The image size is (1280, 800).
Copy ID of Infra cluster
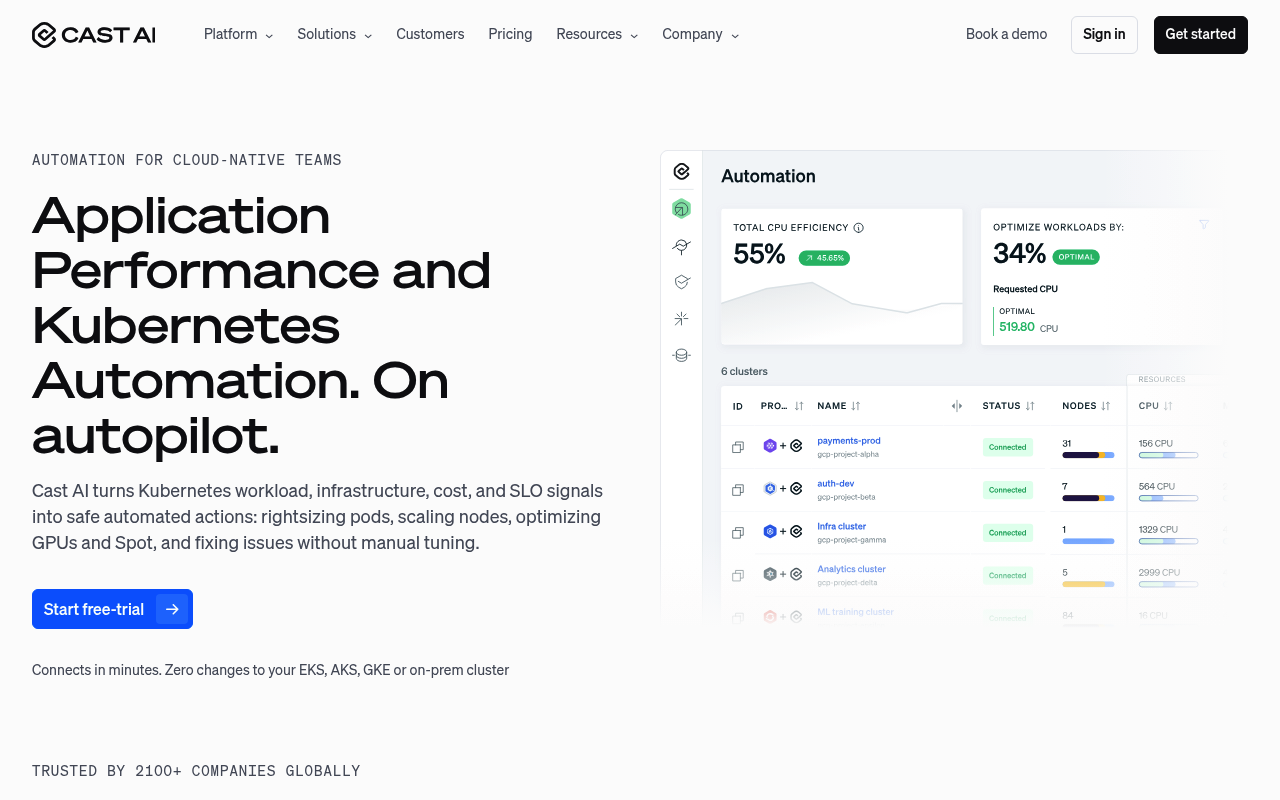(738, 533)
